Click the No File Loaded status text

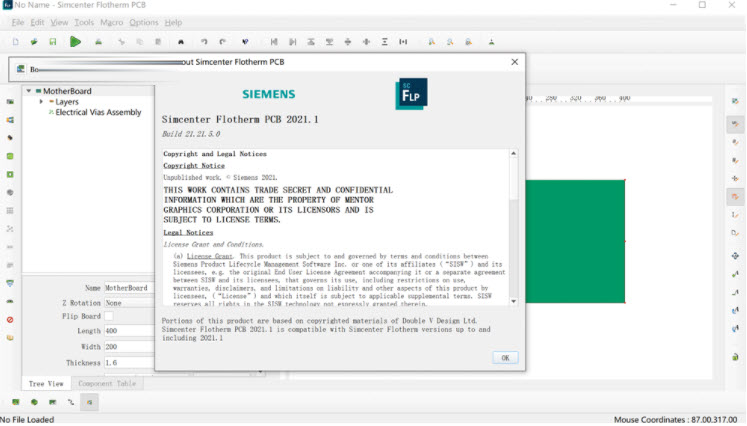pyautogui.click(x=27, y=420)
